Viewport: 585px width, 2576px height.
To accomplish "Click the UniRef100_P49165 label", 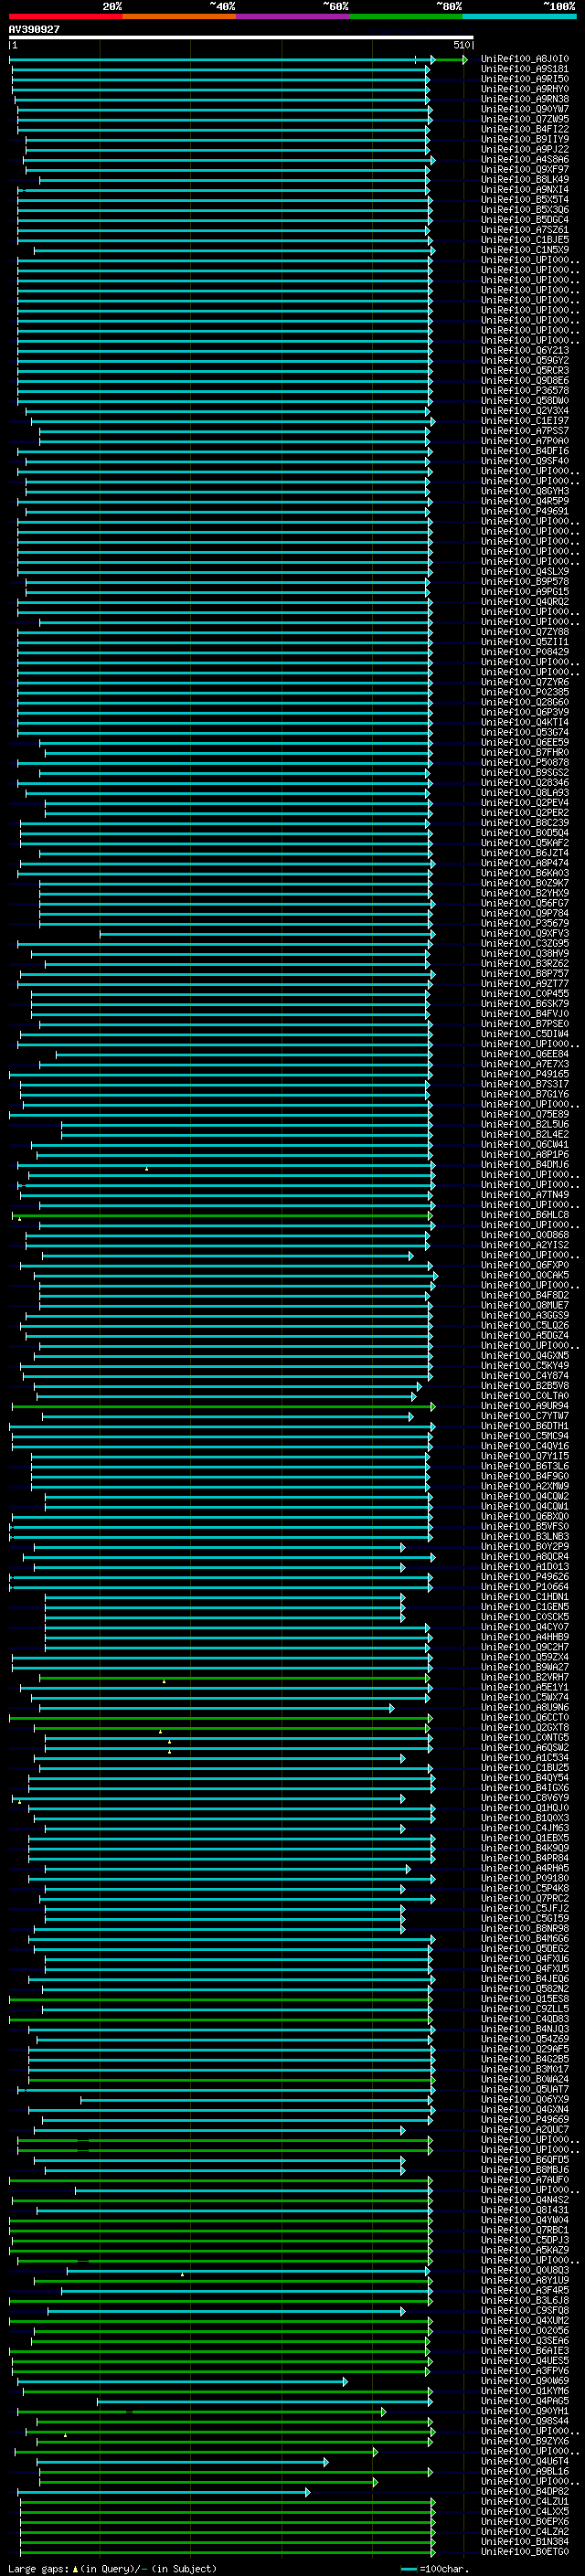I will (x=525, y=1074).
